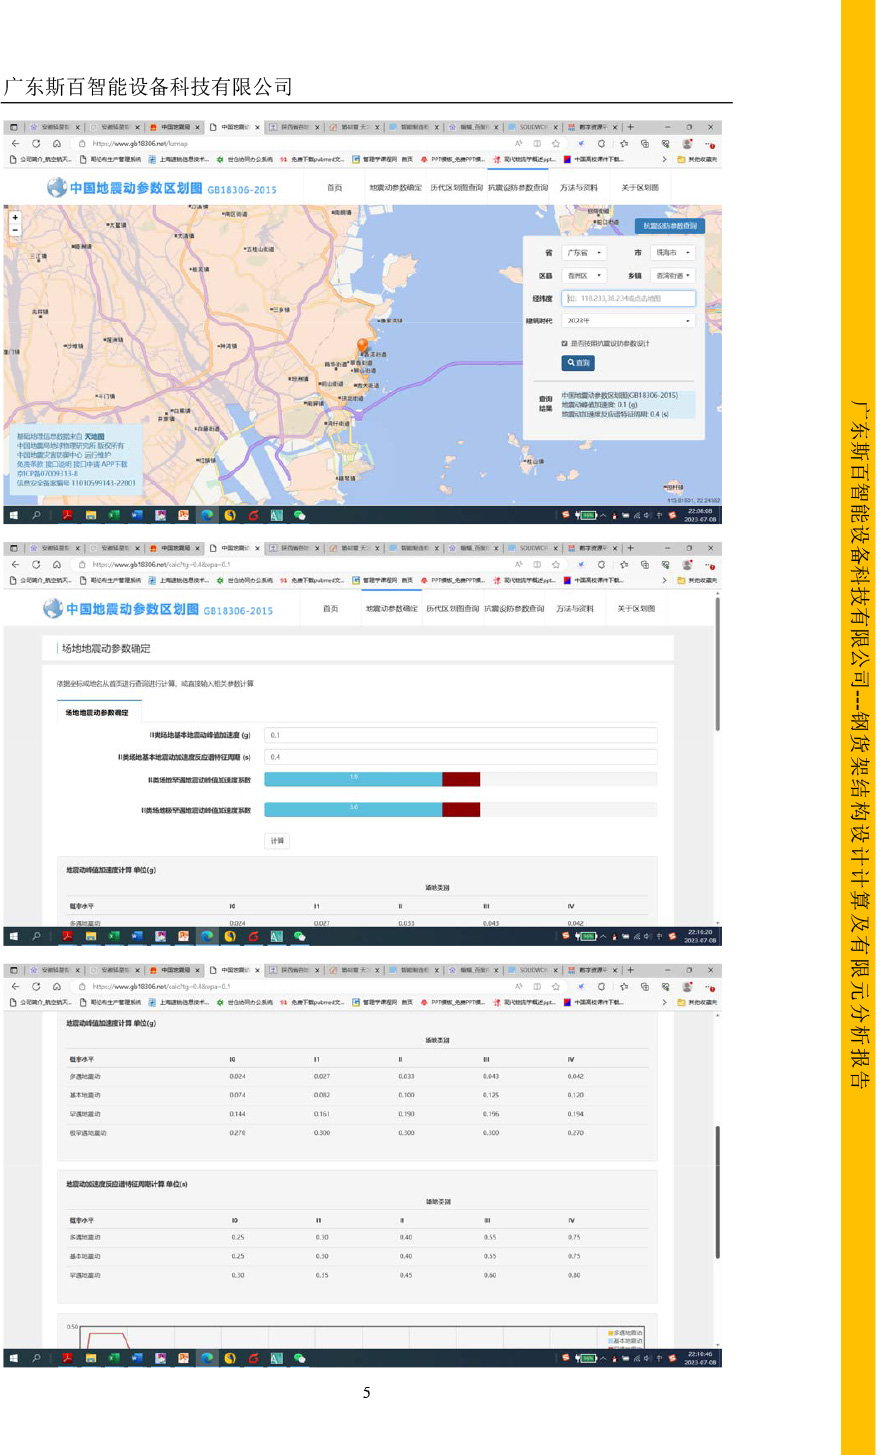Launch WeChat from map screenshot taskbar

pos(299,515)
